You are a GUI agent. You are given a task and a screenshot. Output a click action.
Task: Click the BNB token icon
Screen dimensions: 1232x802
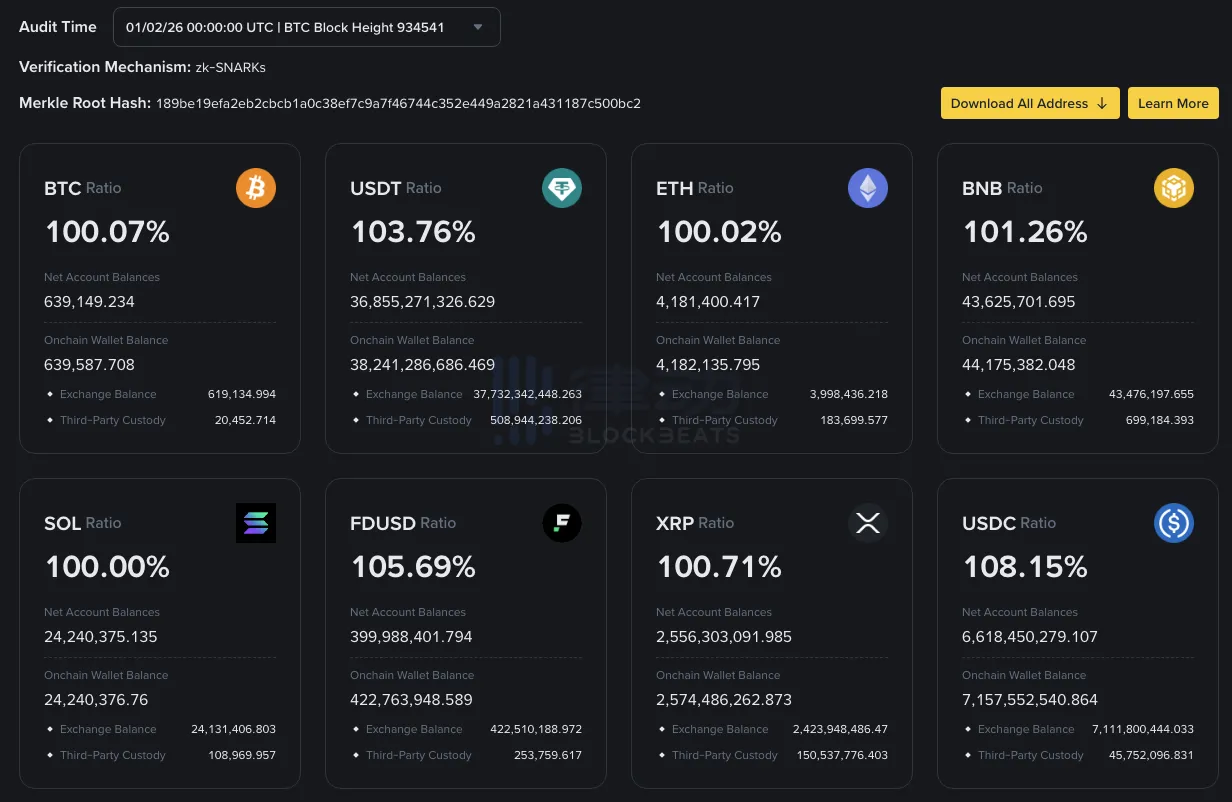coord(1174,187)
